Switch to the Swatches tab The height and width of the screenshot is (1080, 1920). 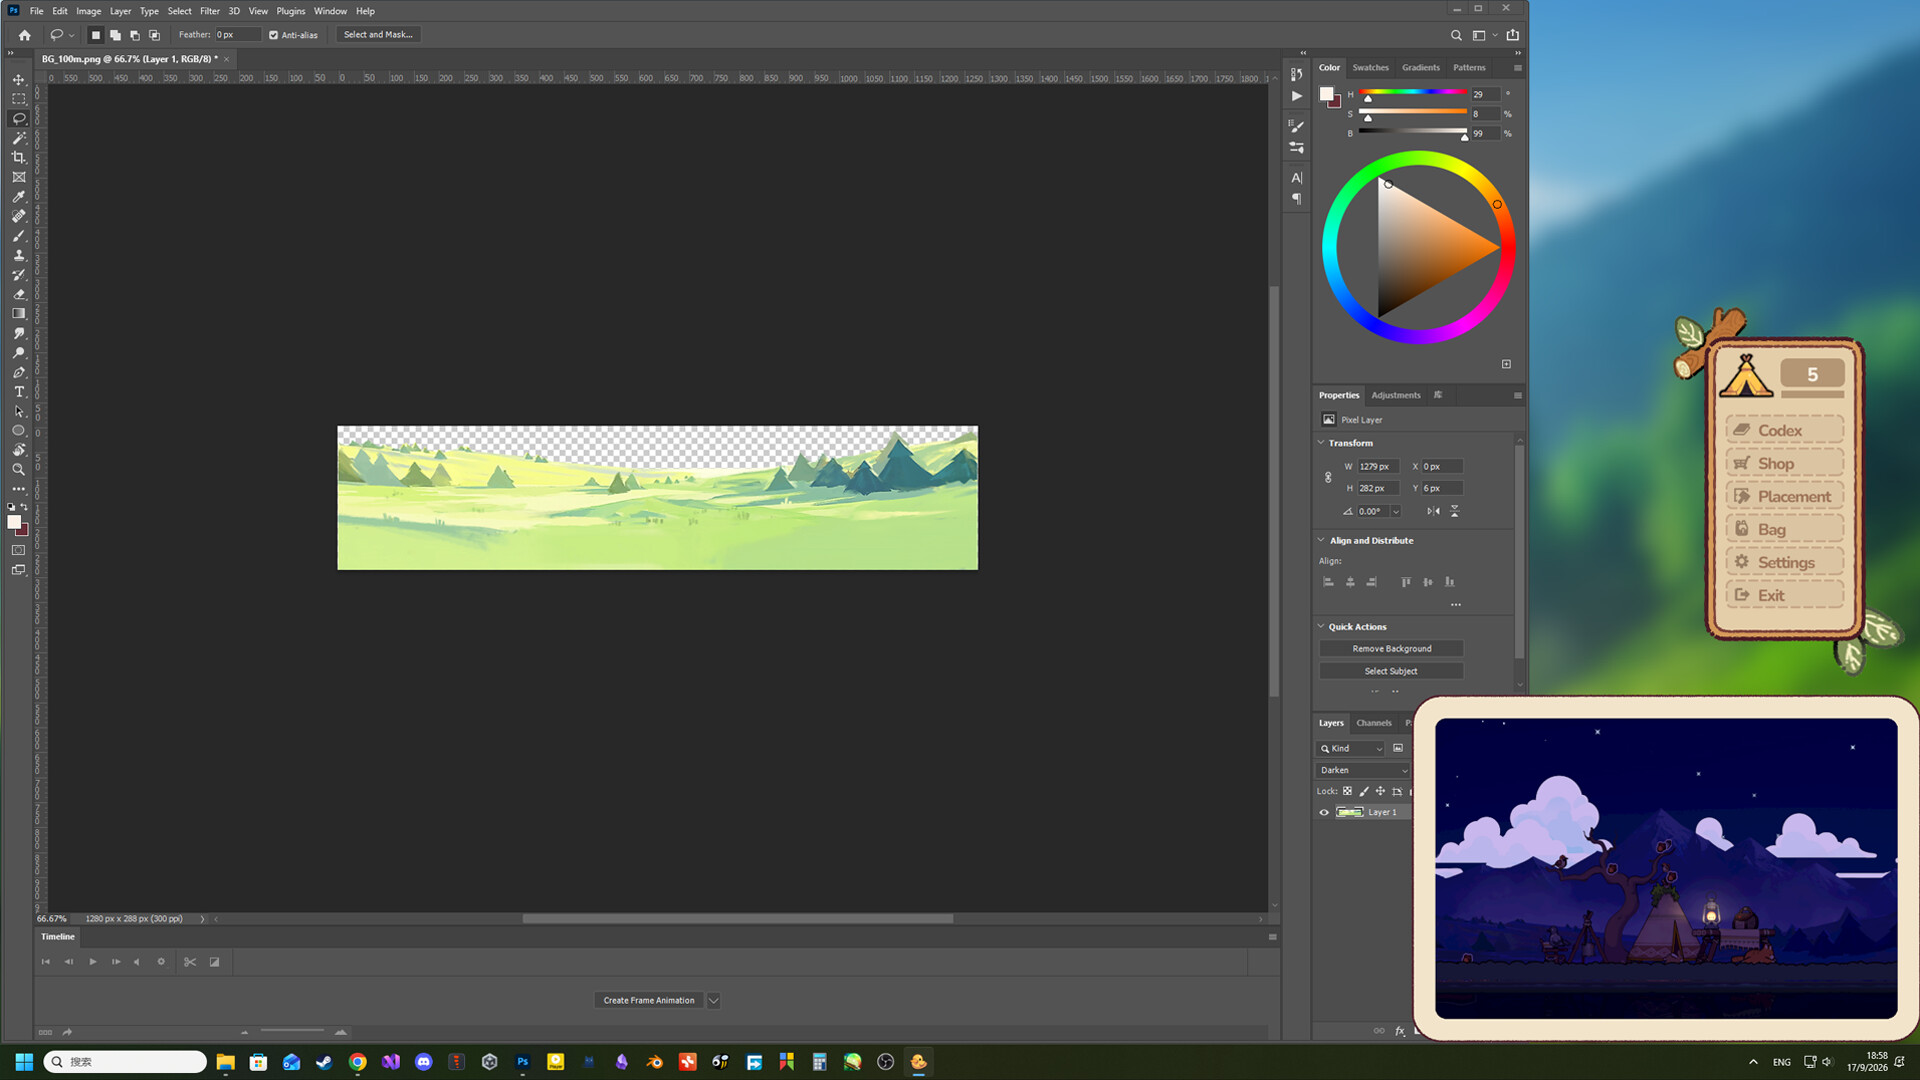[1370, 68]
